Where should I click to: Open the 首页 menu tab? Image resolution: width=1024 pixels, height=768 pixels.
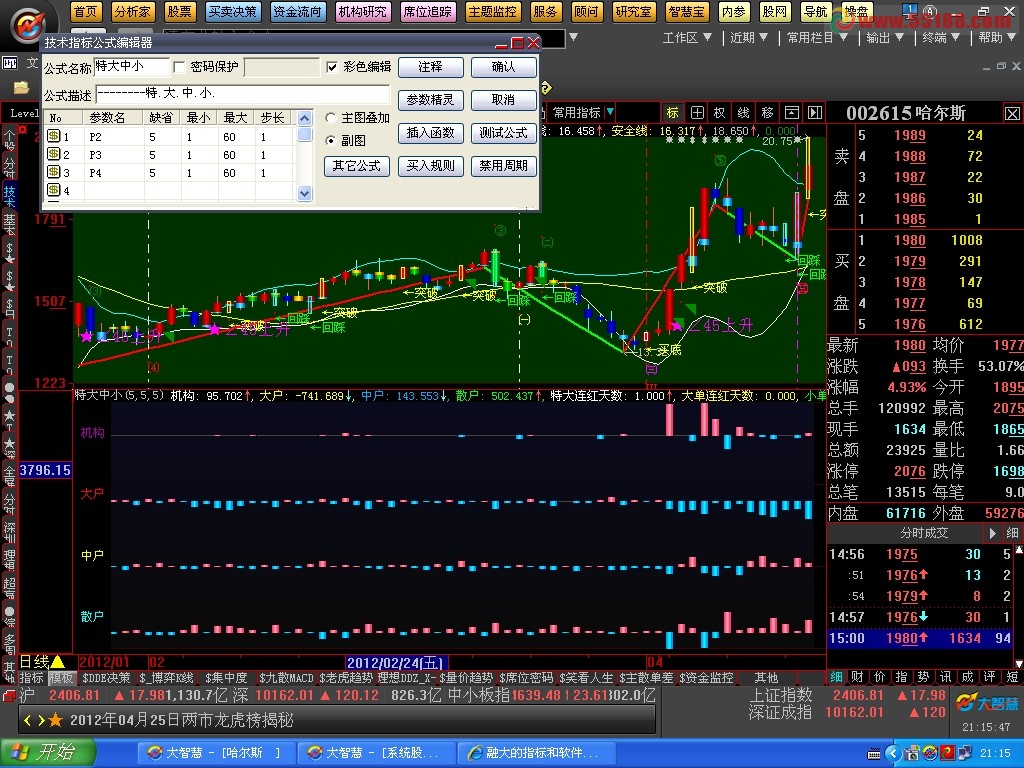point(86,12)
